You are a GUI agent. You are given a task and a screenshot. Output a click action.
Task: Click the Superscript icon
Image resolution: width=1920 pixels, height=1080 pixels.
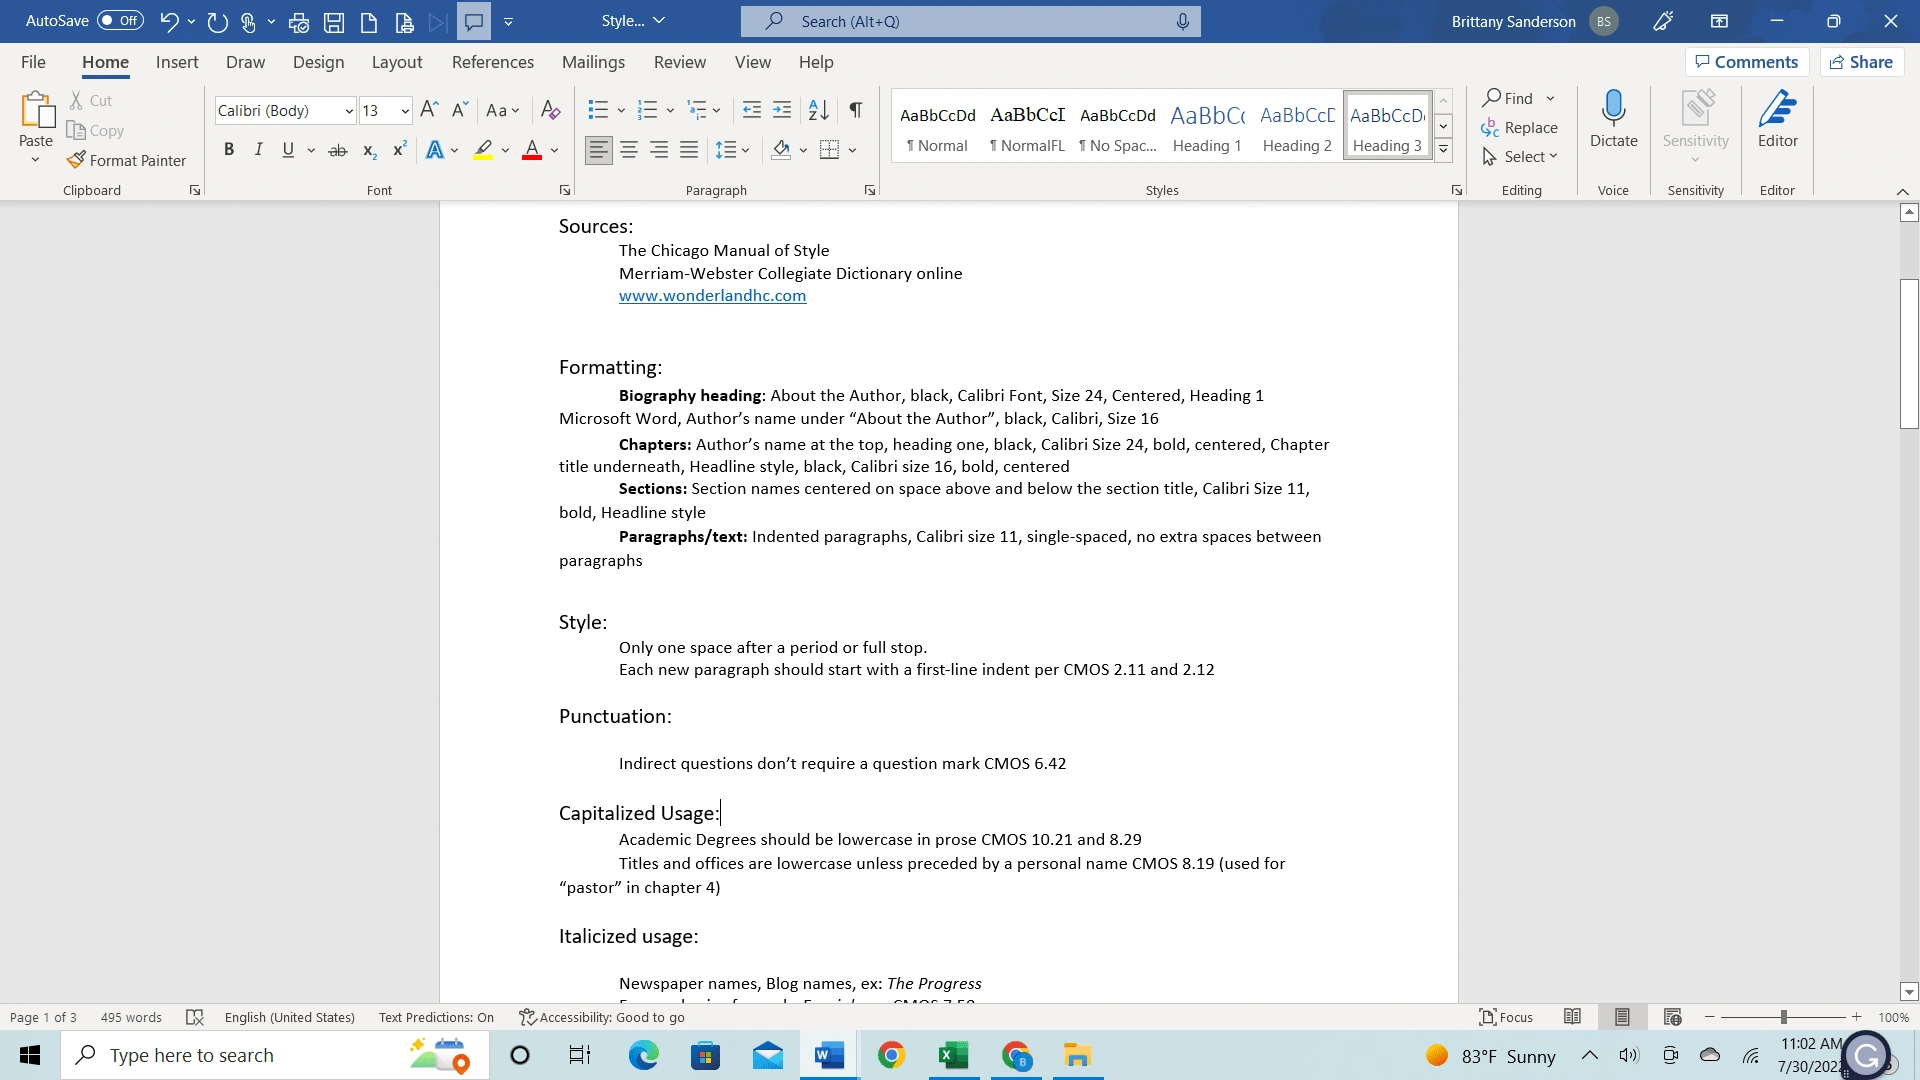tap(399, 150)
